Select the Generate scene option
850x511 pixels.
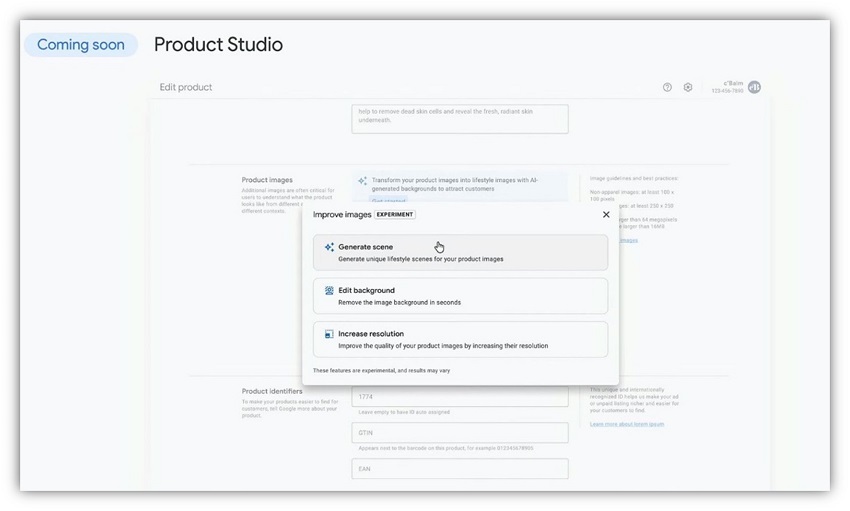(460, 253)
